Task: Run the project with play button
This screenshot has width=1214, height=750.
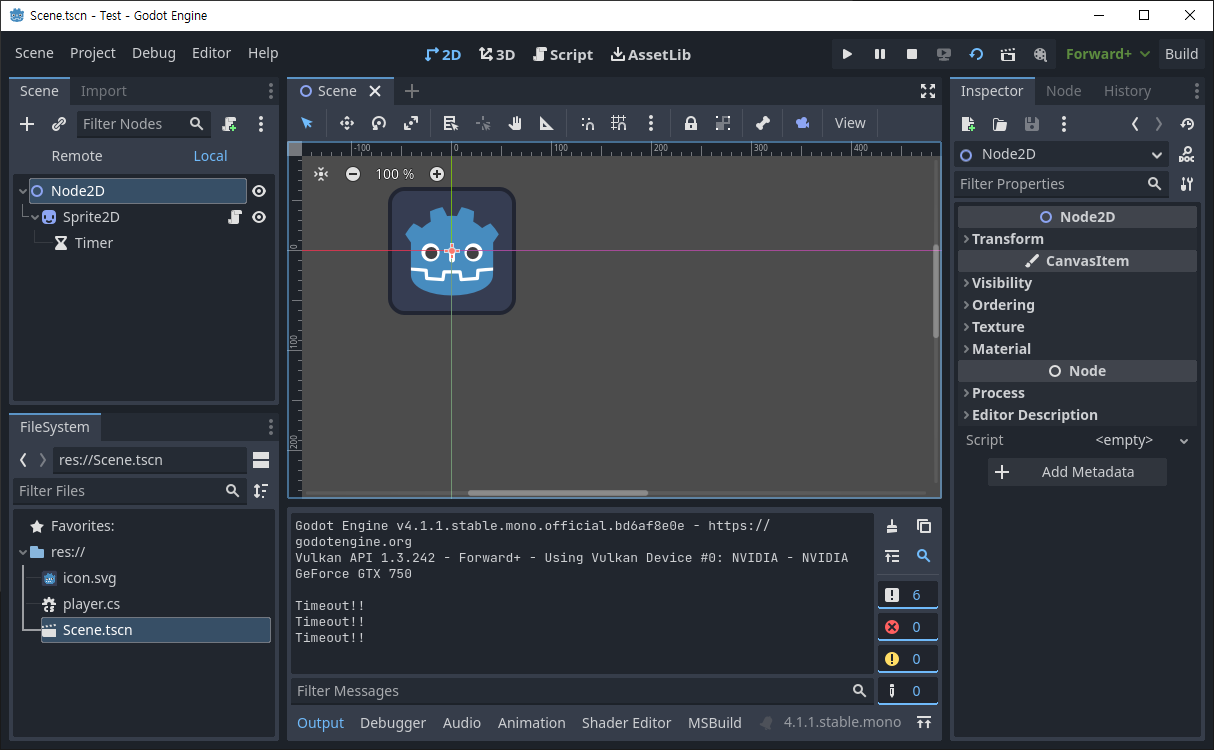Action: click(x=847, y=54)
